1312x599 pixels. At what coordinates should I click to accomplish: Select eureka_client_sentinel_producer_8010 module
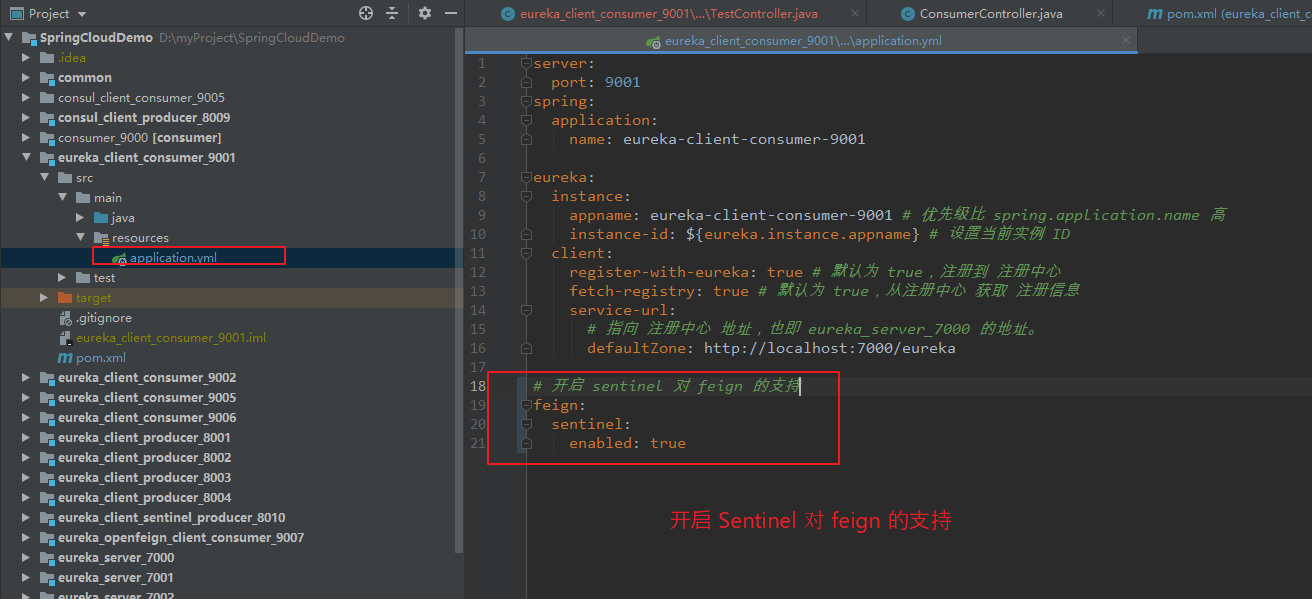171,518
